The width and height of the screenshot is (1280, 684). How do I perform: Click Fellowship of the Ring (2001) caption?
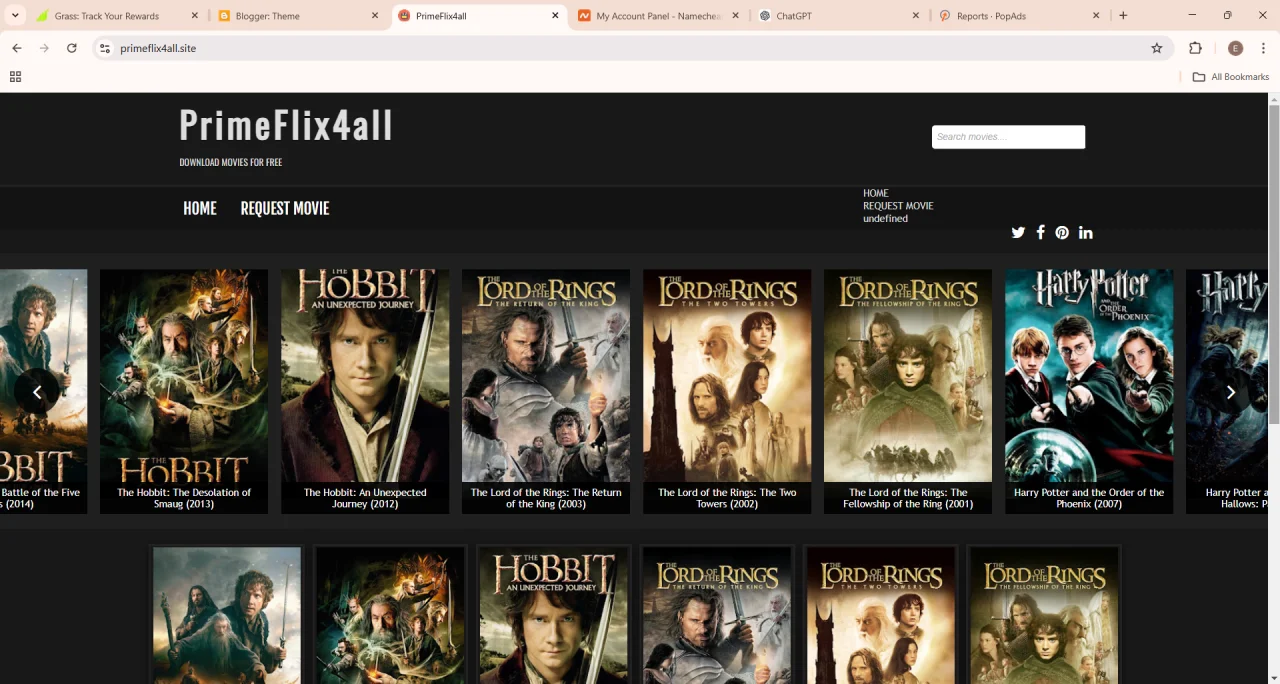tap(908, 498)
